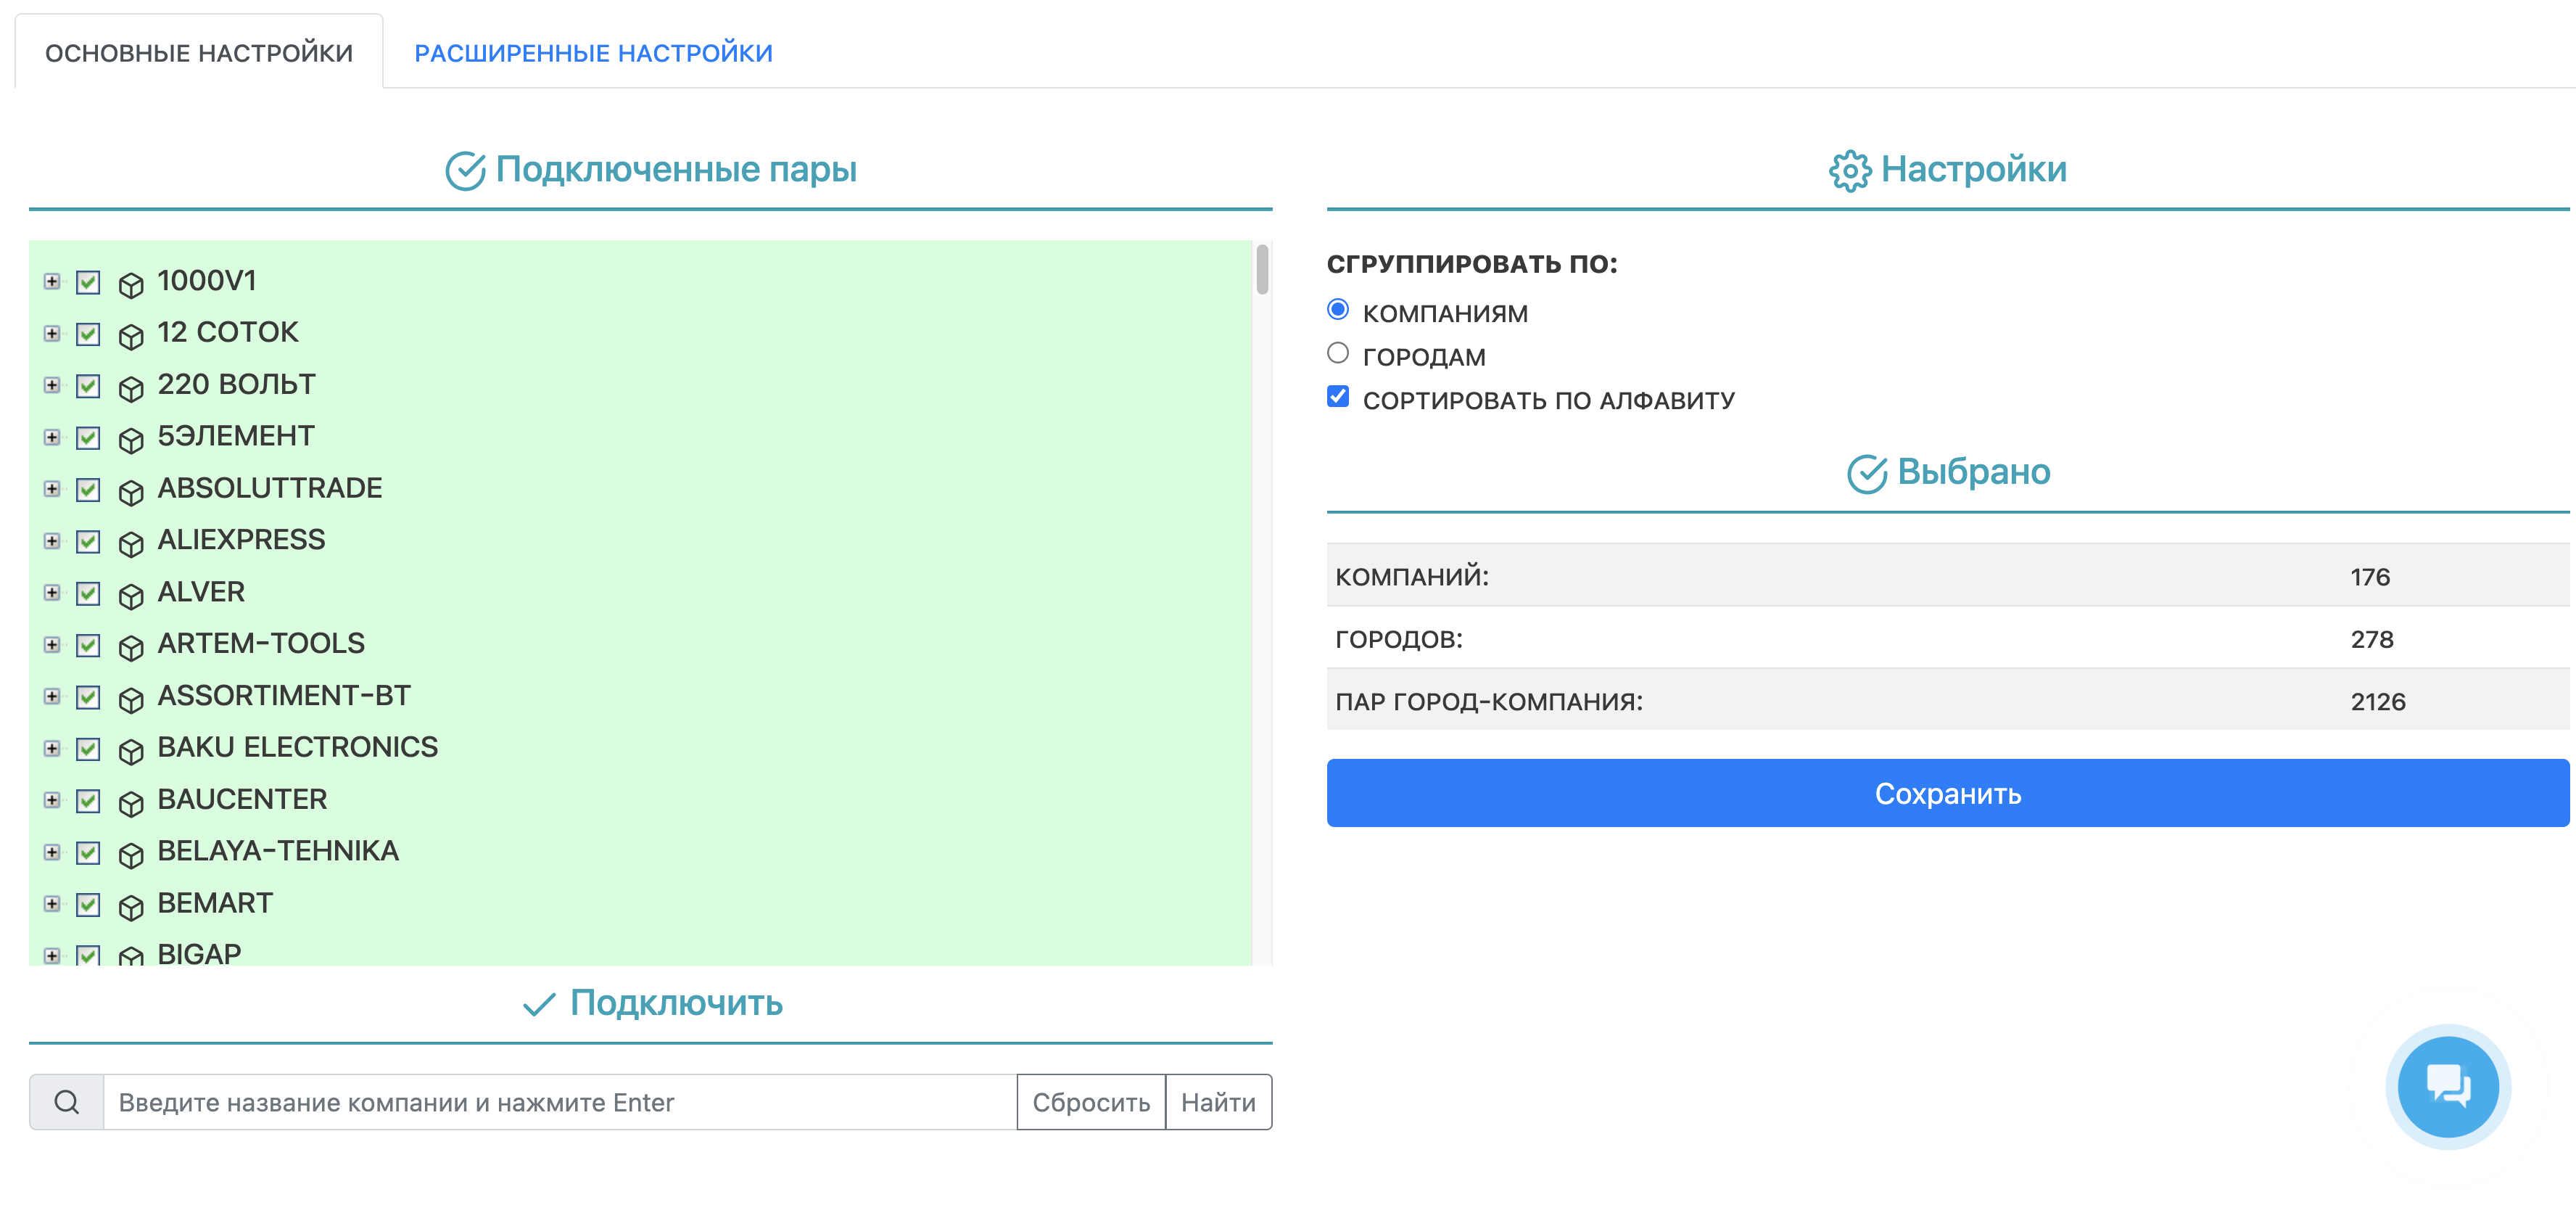Open the chat support bubble
The width and height of the screenshot is (2576, 1213).
coord(2447,1086)
